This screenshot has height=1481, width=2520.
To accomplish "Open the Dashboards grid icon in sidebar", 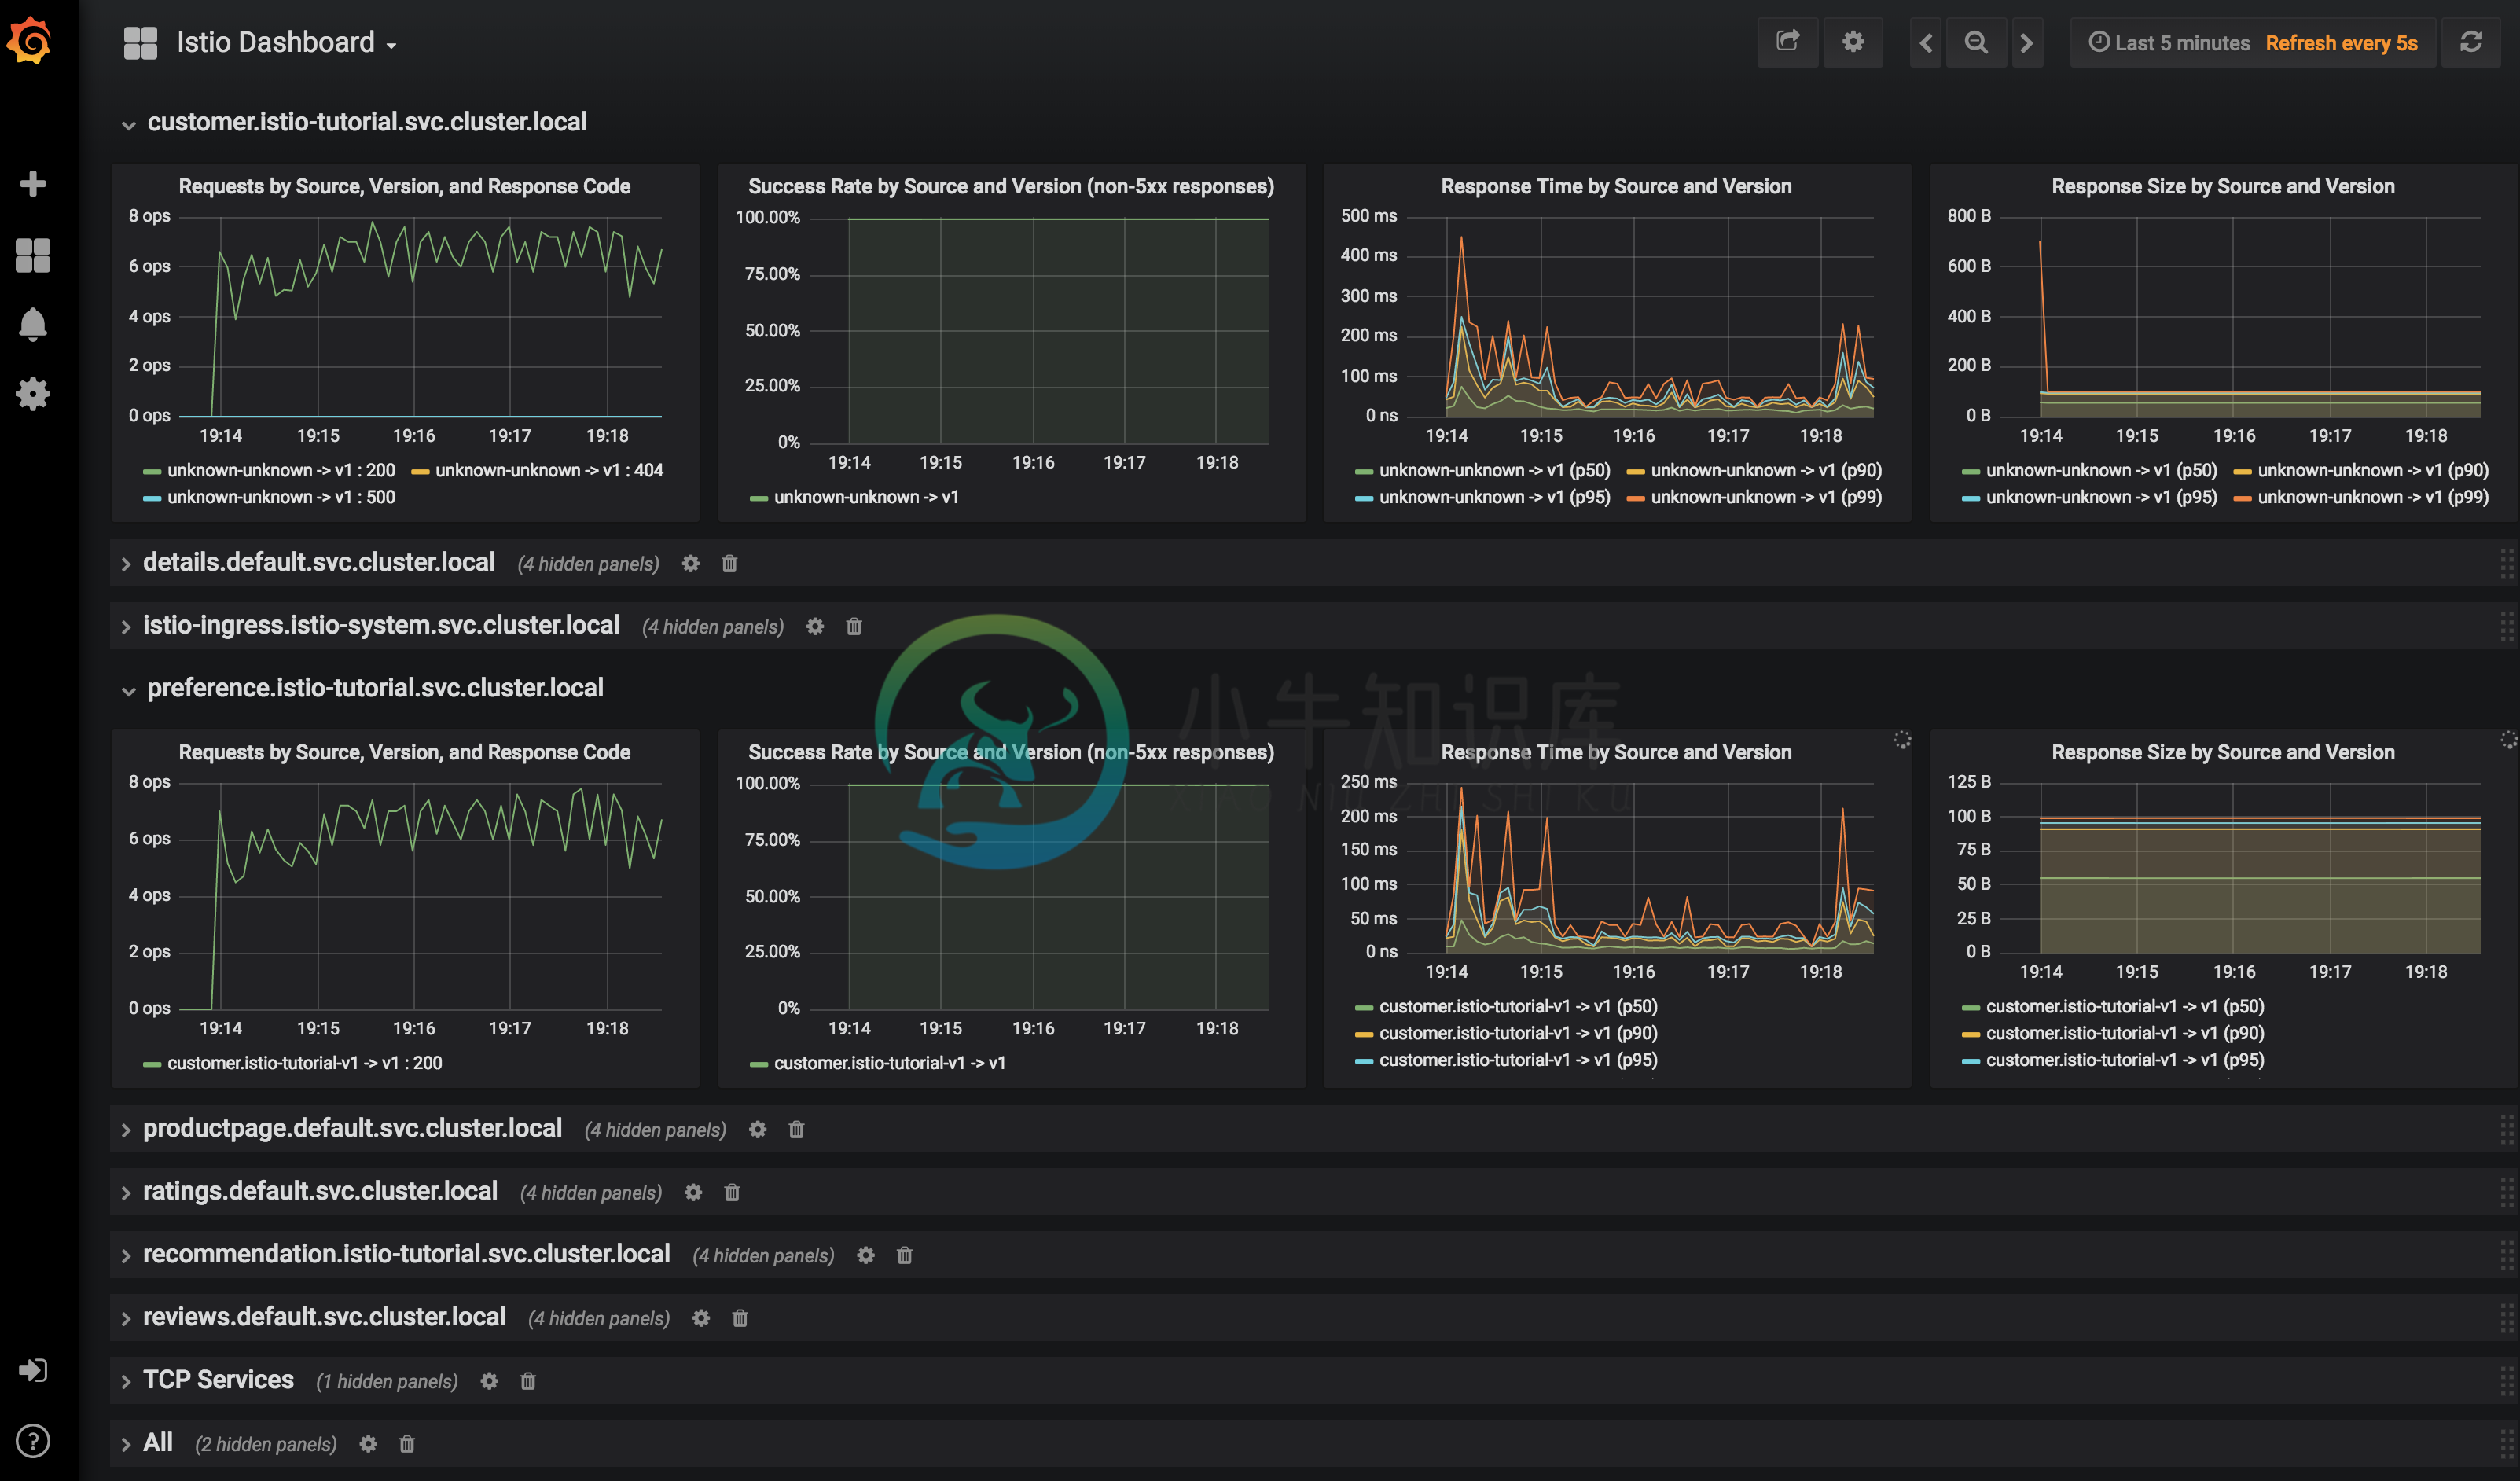I will pos(33,255).
